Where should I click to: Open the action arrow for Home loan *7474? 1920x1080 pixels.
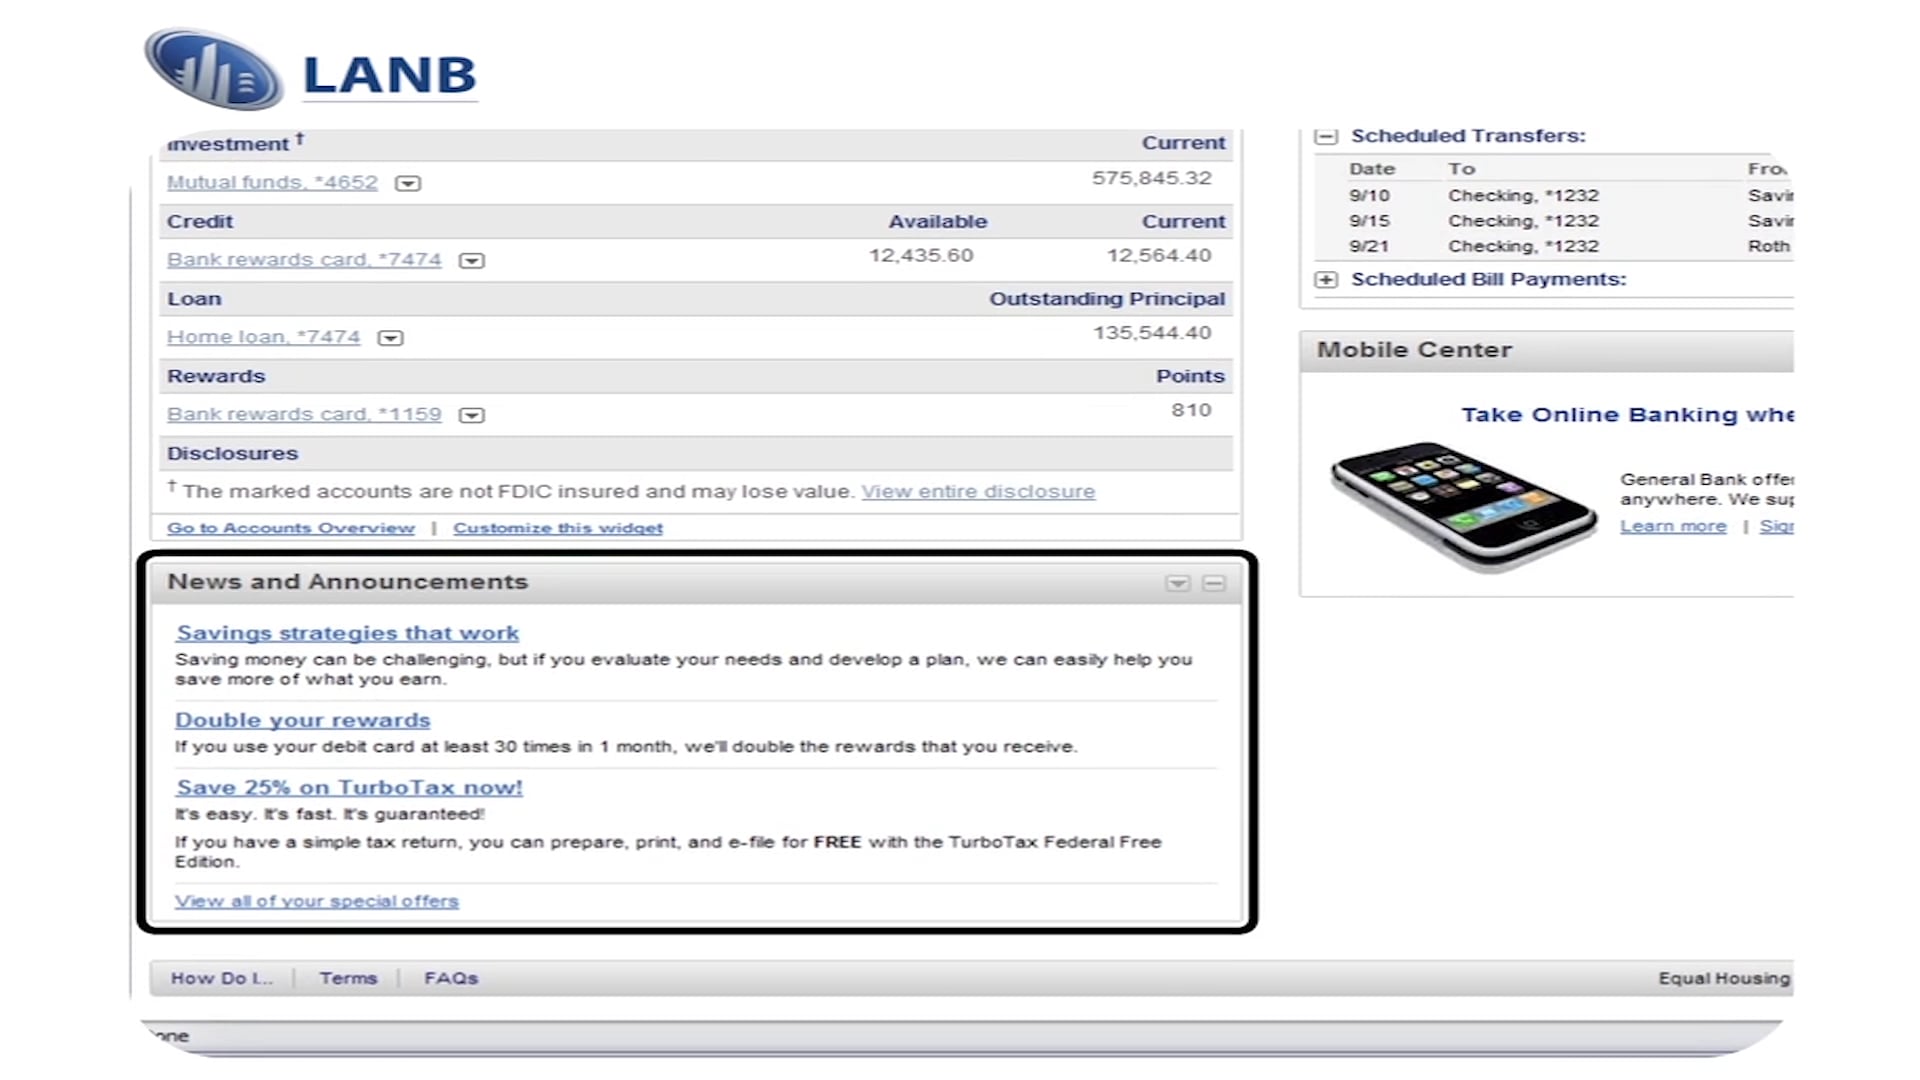390,338
